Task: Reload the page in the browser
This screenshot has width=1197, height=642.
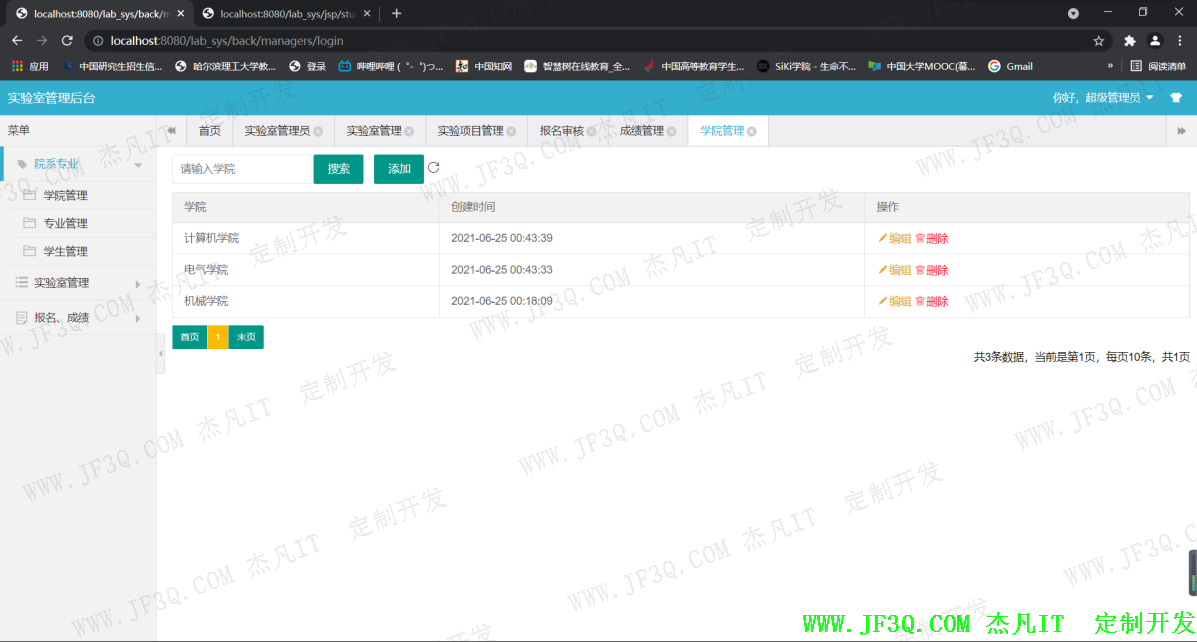Action: click(x=67, y=41)
